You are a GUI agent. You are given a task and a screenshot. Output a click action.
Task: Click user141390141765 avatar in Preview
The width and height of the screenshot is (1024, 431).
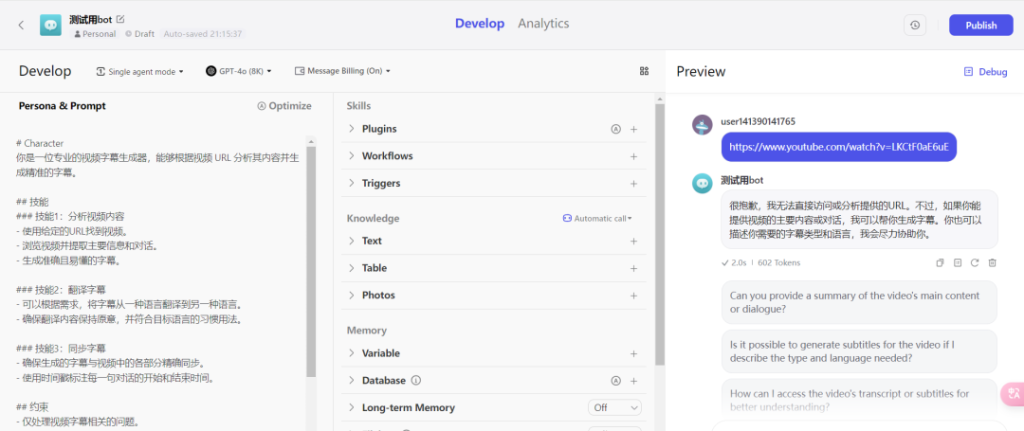[x=702, y=125]
